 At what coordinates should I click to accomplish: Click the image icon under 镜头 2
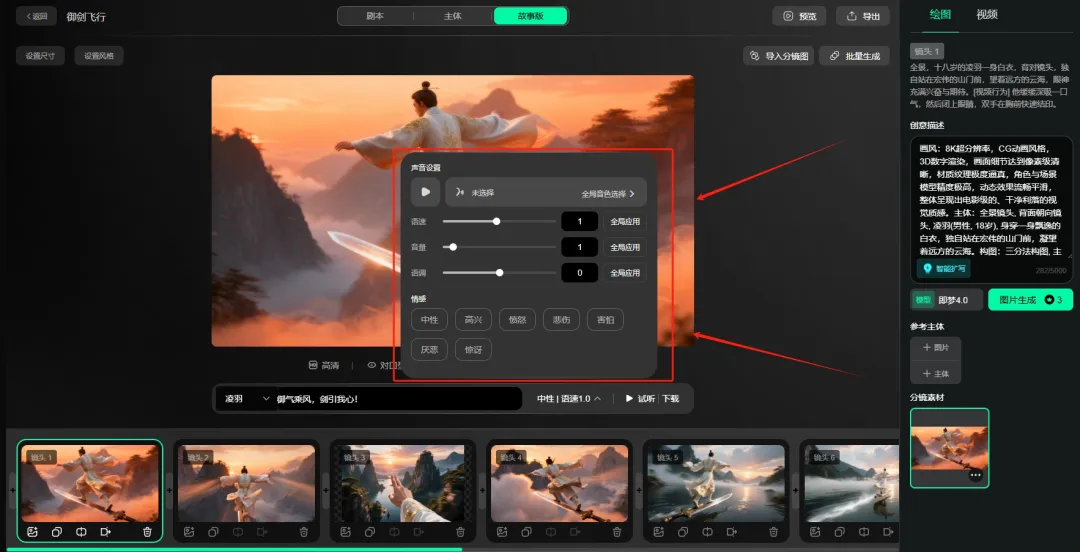tap(188, 531)
